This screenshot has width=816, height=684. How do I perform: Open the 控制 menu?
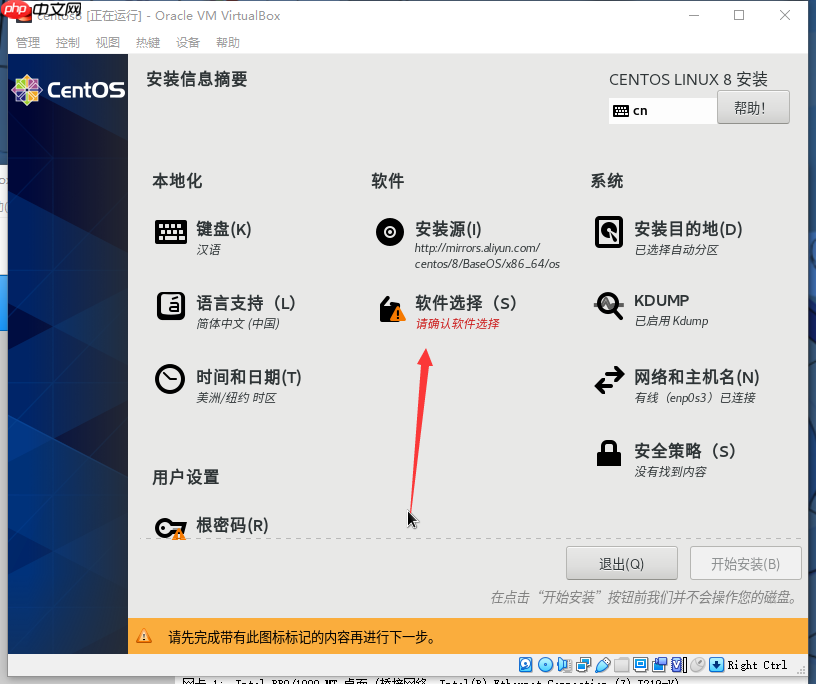coord(67,42)
